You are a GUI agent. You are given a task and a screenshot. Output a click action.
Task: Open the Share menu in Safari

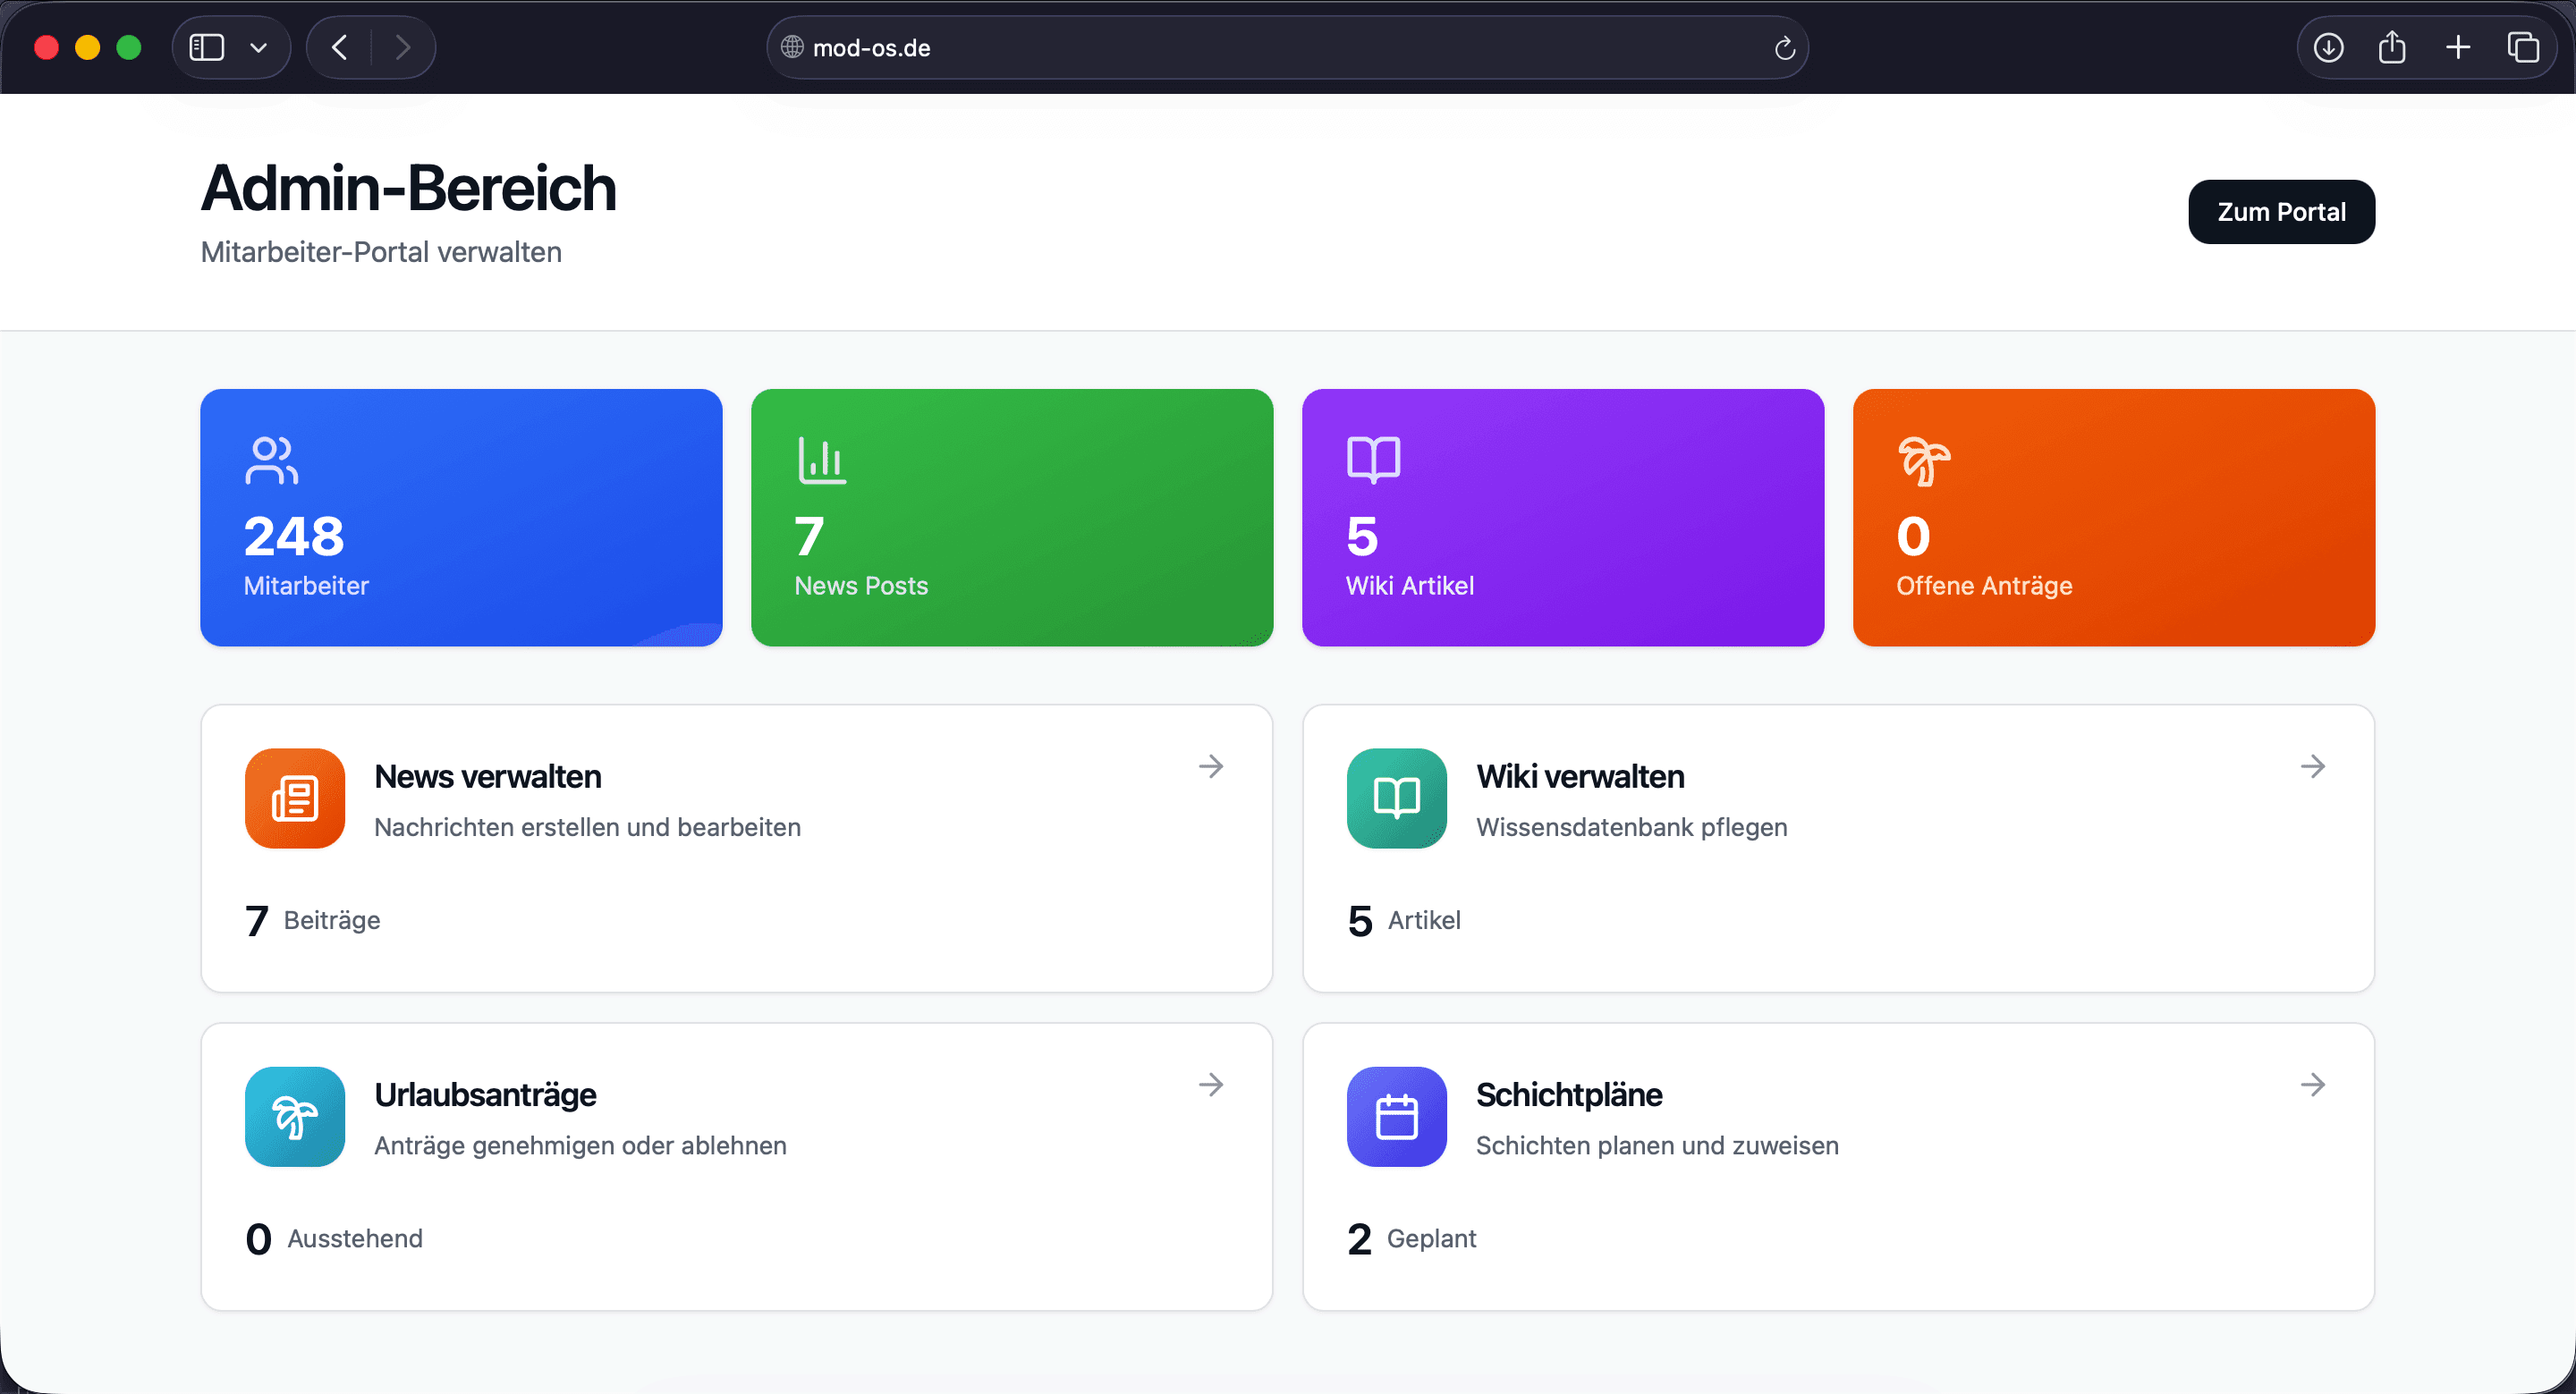tap(2392, 47)
